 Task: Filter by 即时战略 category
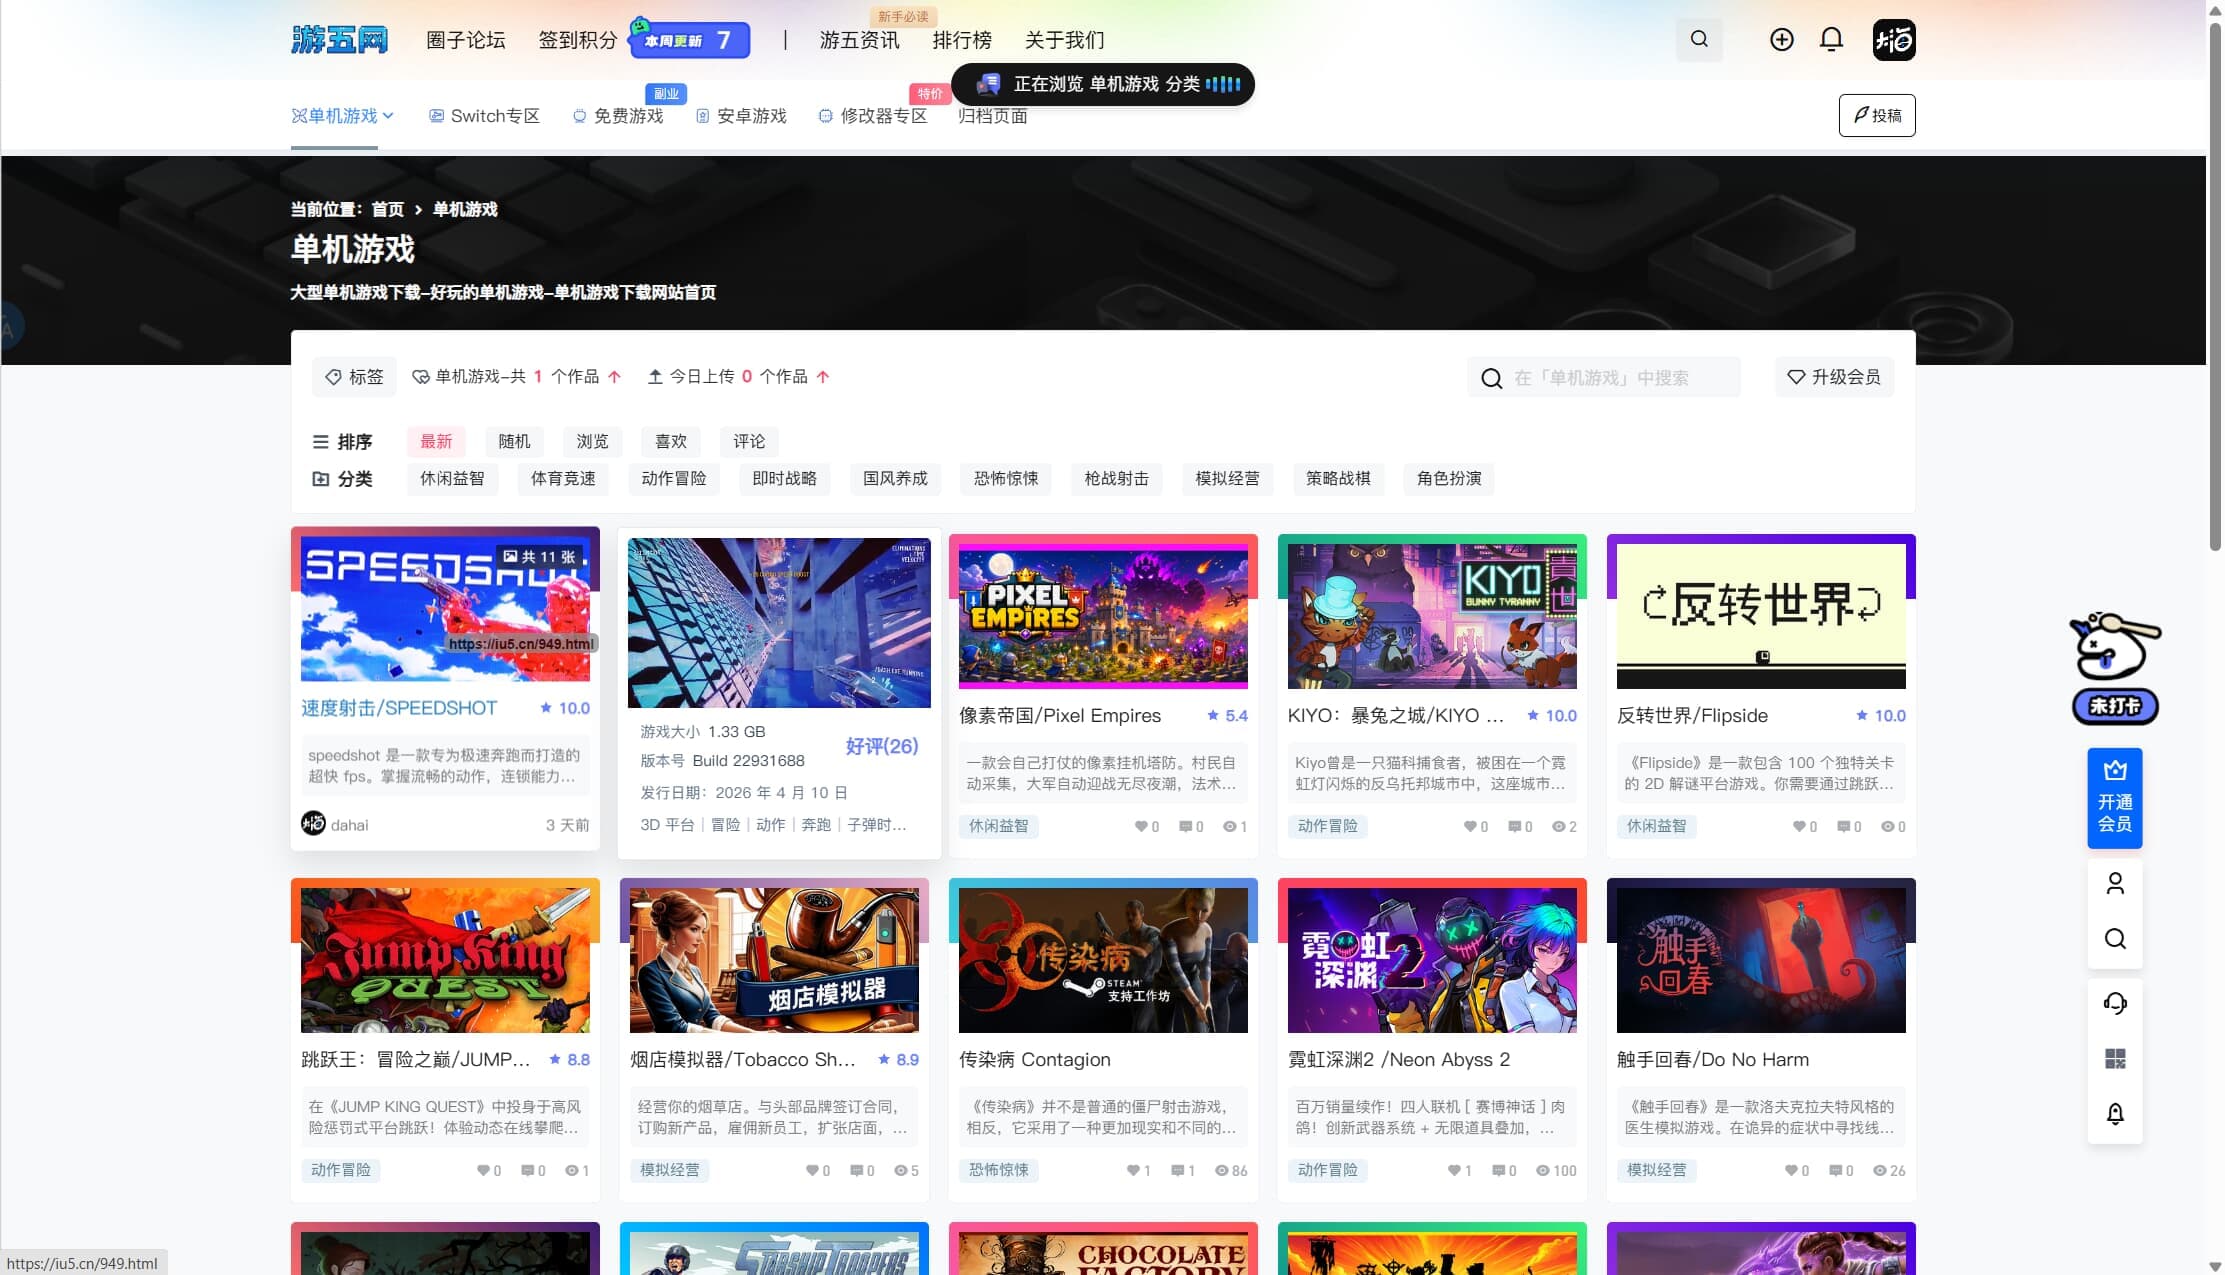[x=785, y=479]
